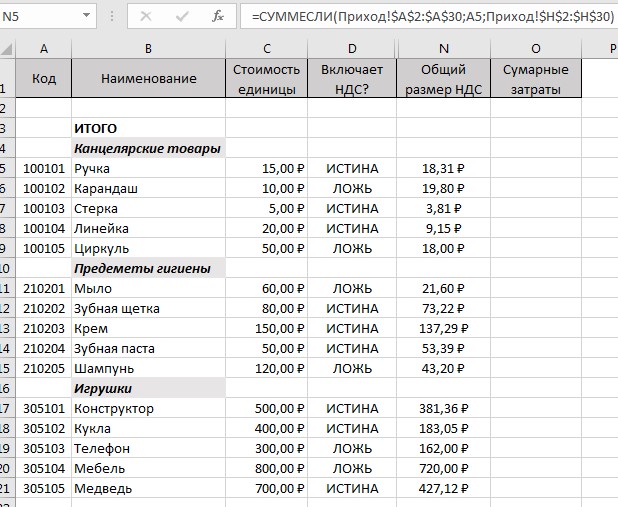Select the Канцелярские товары category cell

click(148, 148)
